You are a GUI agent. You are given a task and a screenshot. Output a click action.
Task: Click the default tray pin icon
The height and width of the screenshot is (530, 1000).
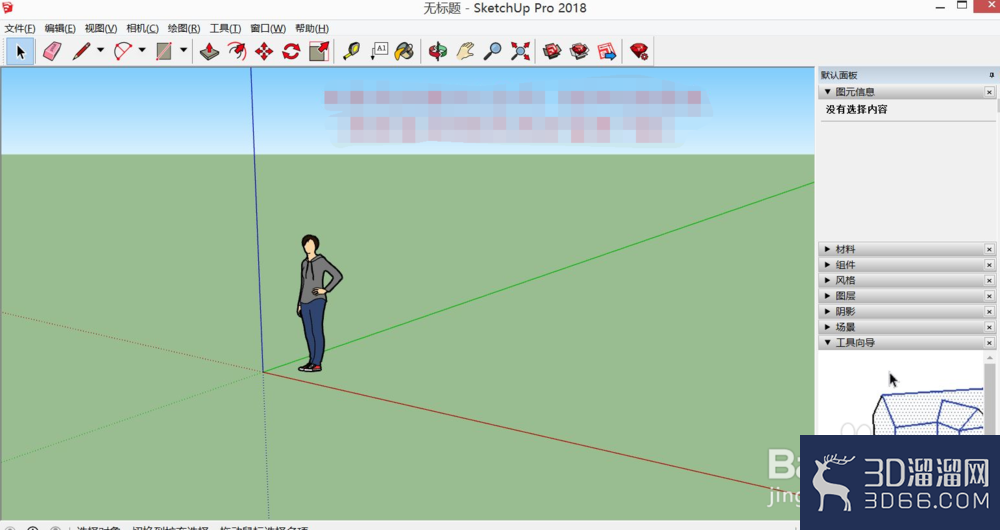[x=991, y=75]
